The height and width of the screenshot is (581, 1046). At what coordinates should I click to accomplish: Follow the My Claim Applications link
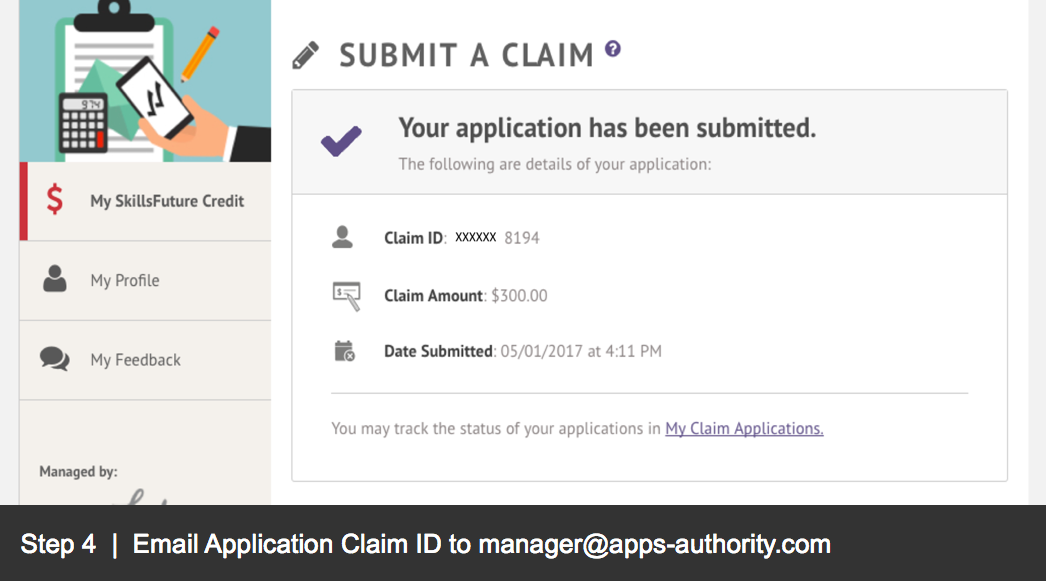tap(744, 428)
